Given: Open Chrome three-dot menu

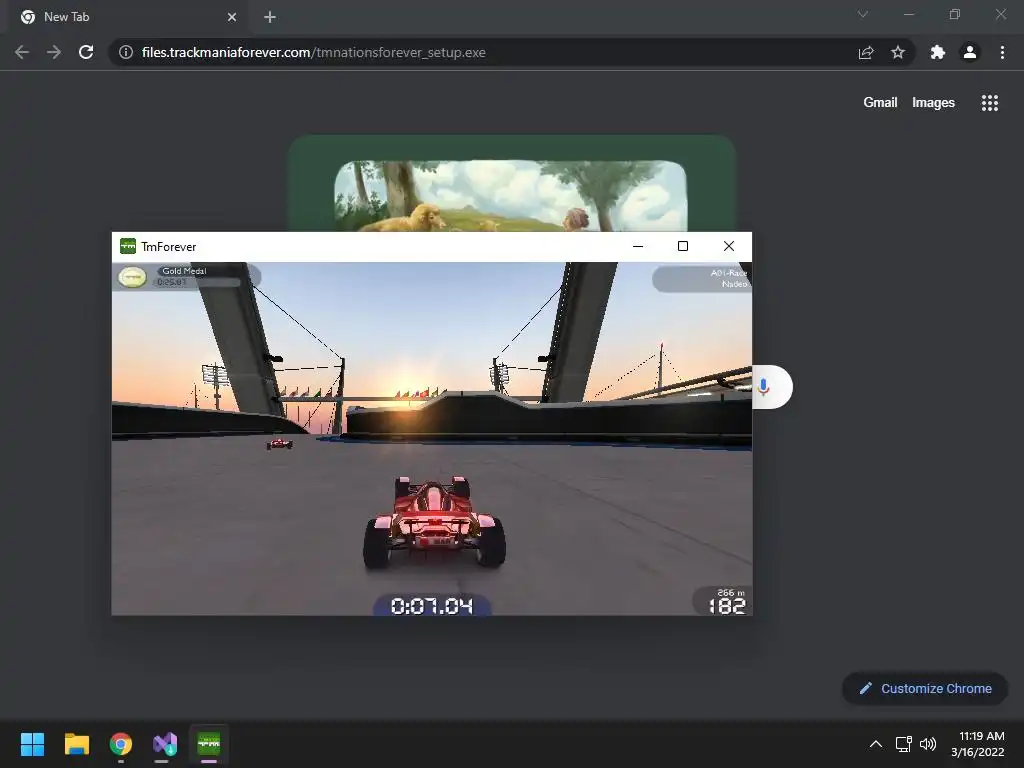Looking at the screenshot, I should pos(1002,52).
